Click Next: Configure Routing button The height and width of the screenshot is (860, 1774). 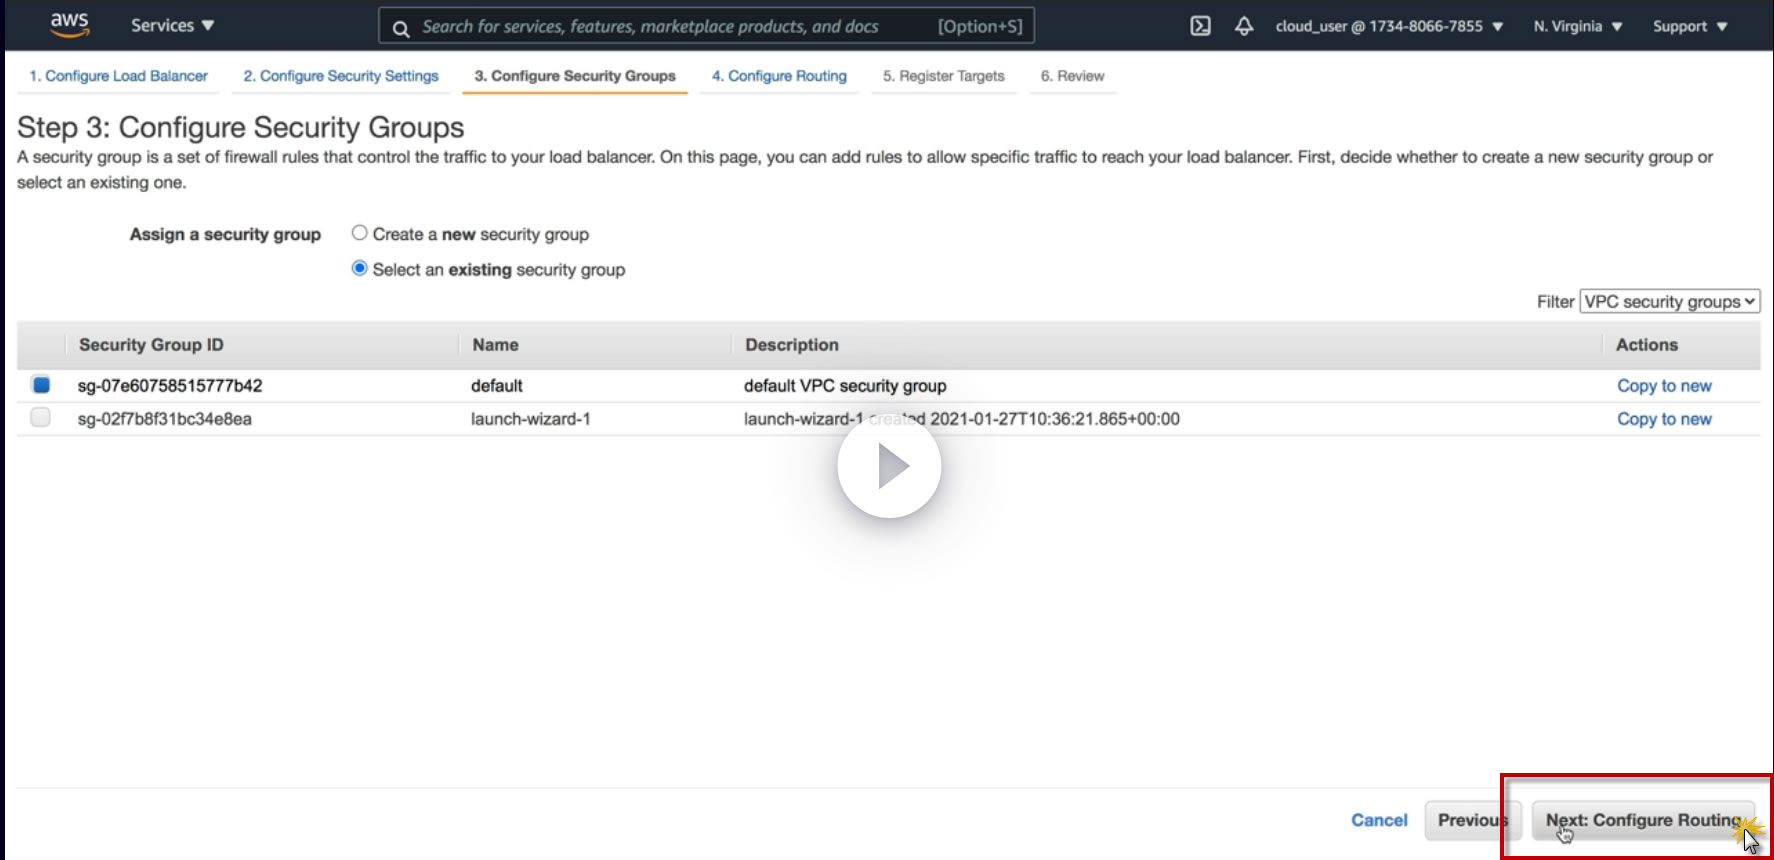[1642, 820]
